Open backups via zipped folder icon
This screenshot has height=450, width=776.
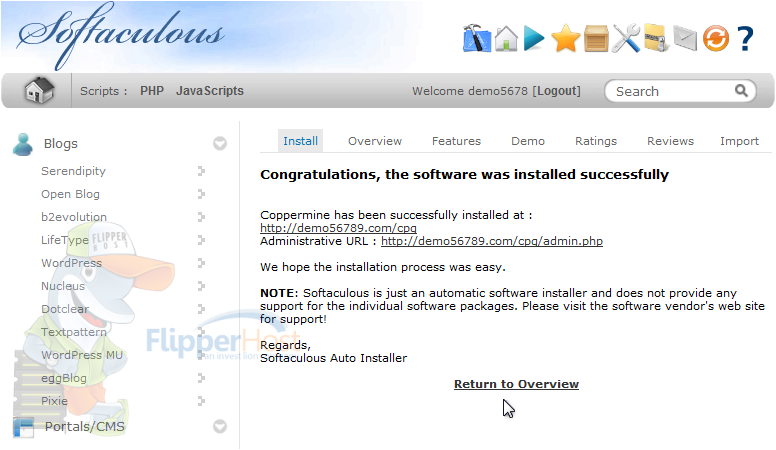(x=656, y=38)
